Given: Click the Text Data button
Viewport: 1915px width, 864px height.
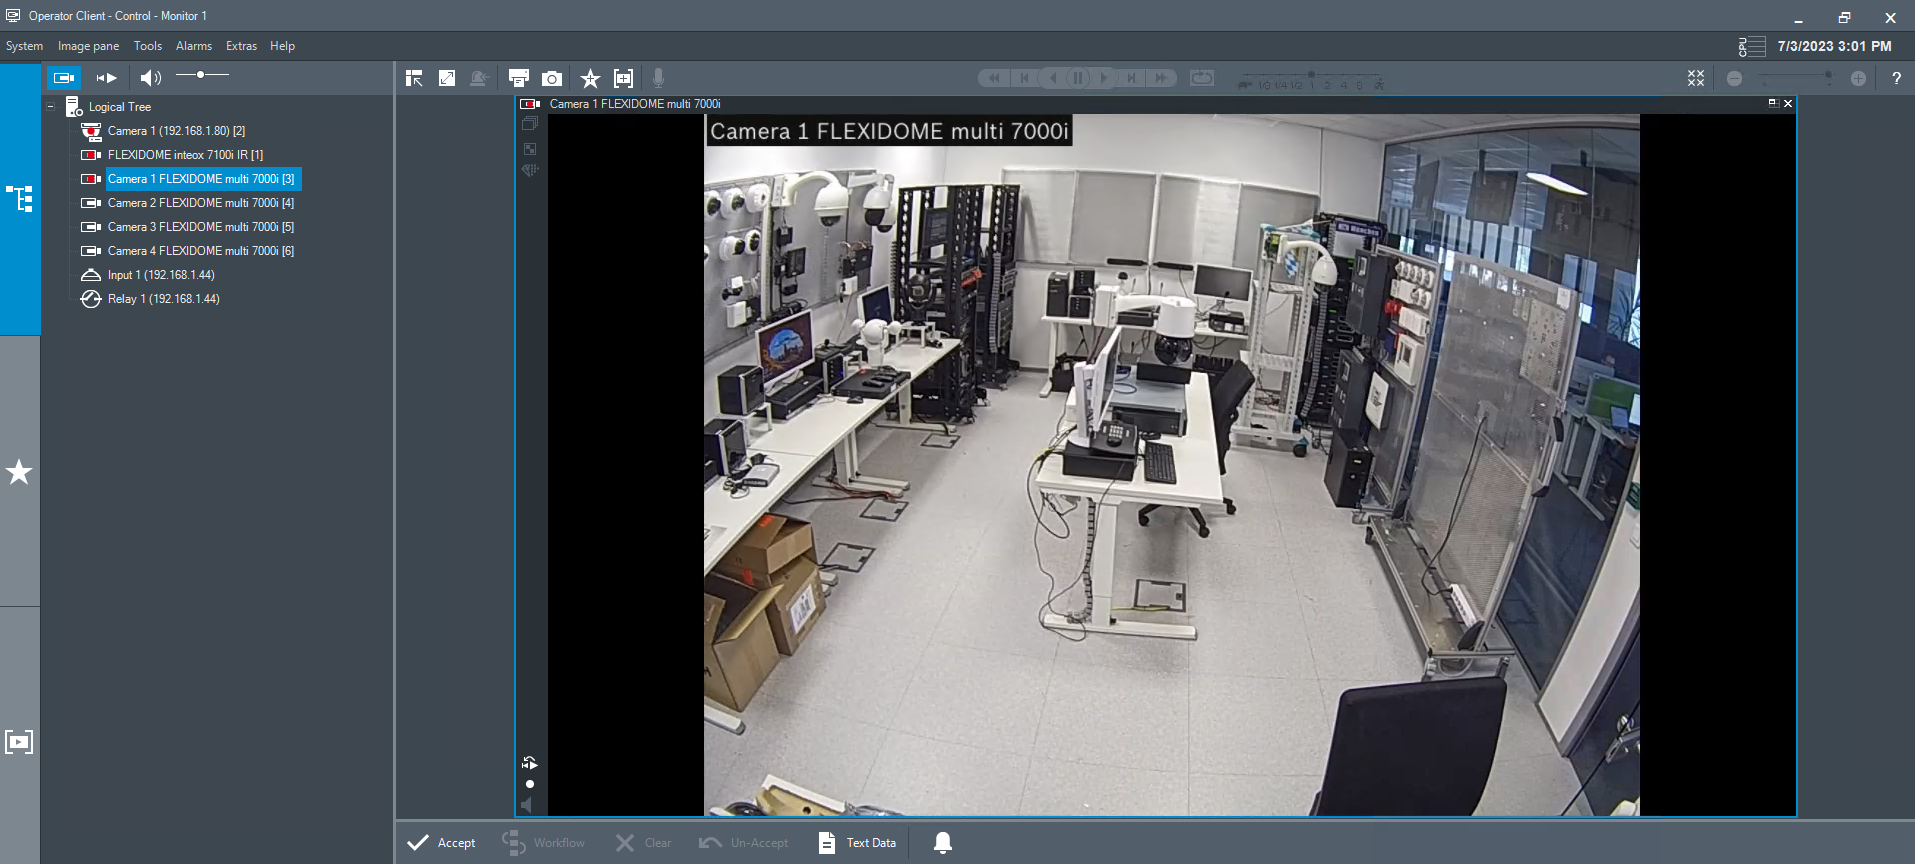Looking at the screenshot, I should [x=857, y=843].
